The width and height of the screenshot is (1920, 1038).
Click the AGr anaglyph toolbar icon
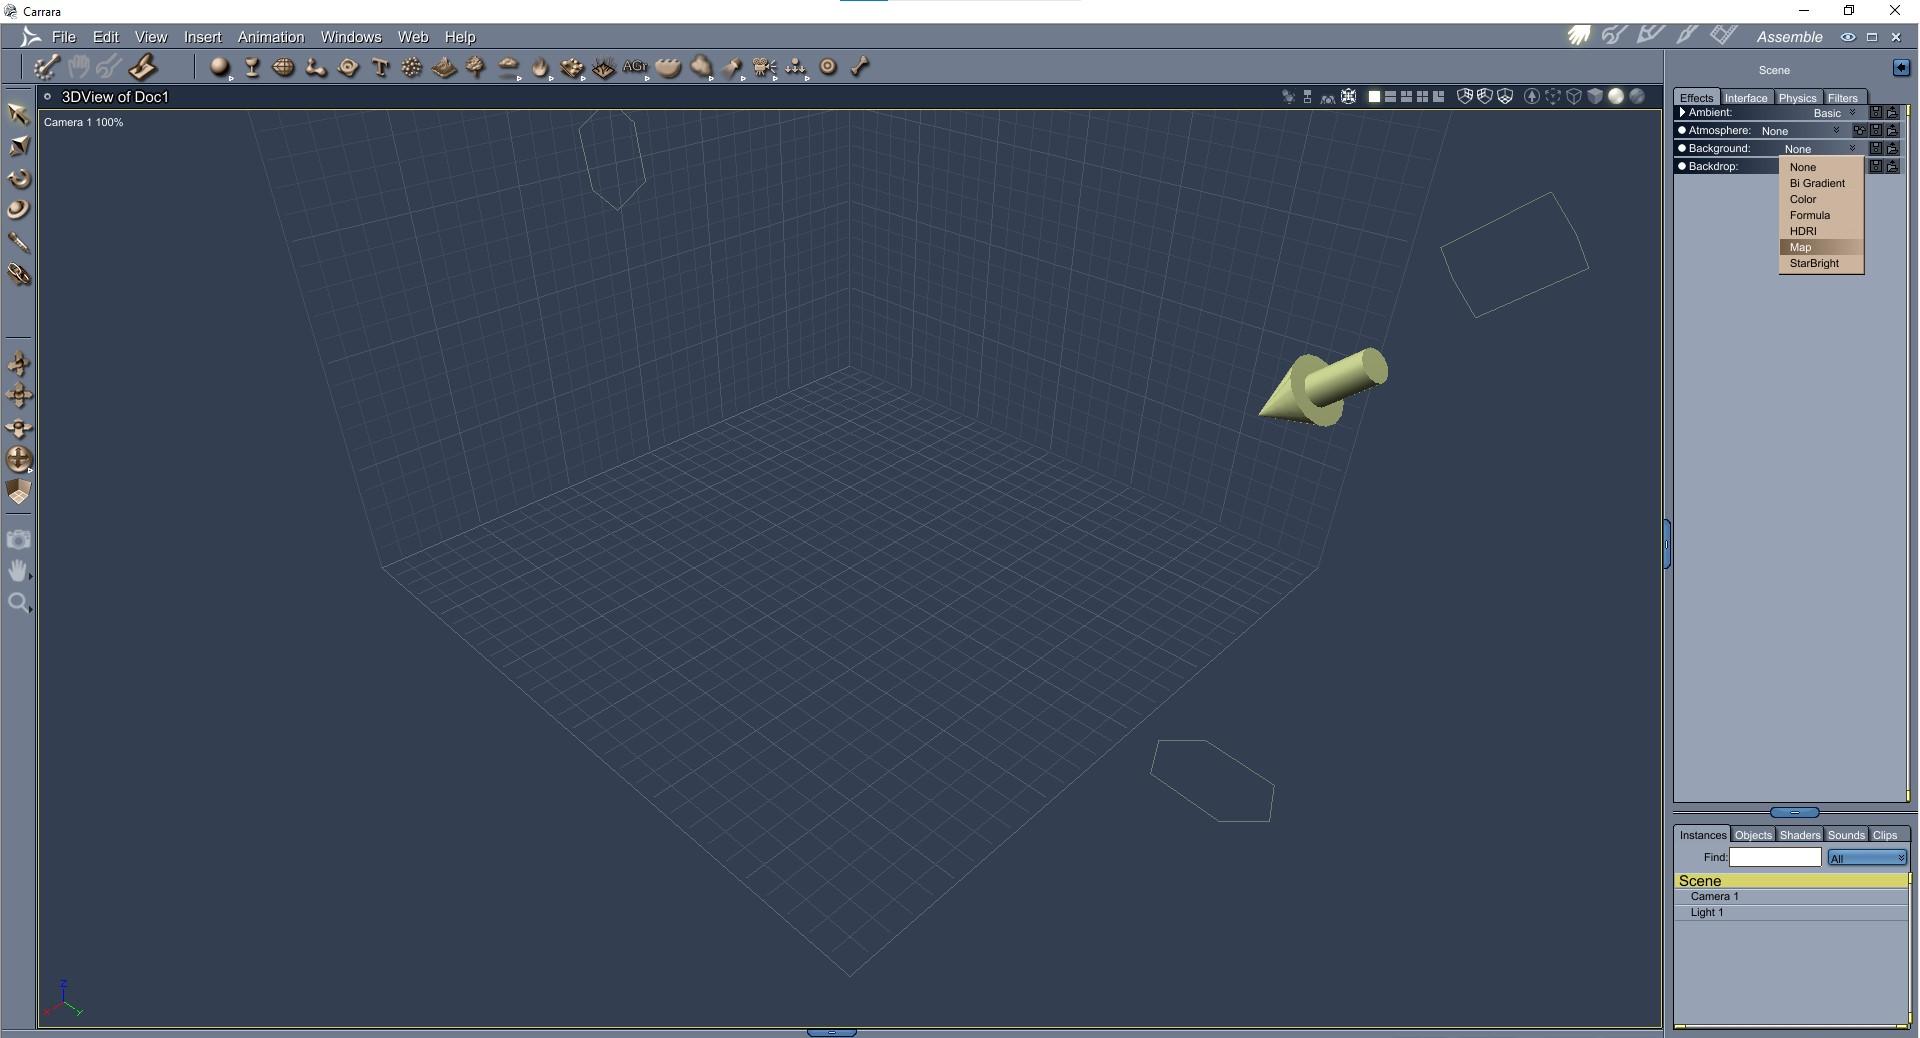pos(635,67)
